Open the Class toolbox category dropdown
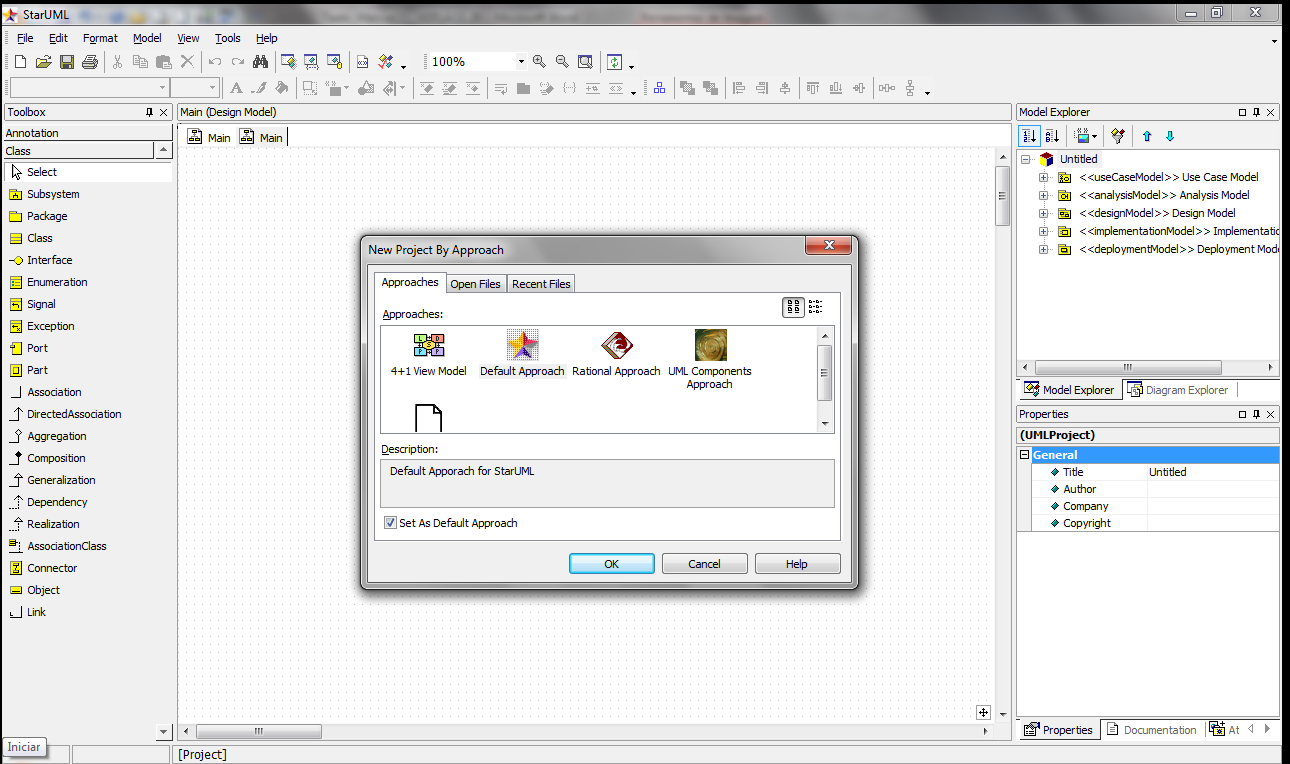This screenshot has width=1290, height=764. 163,151
